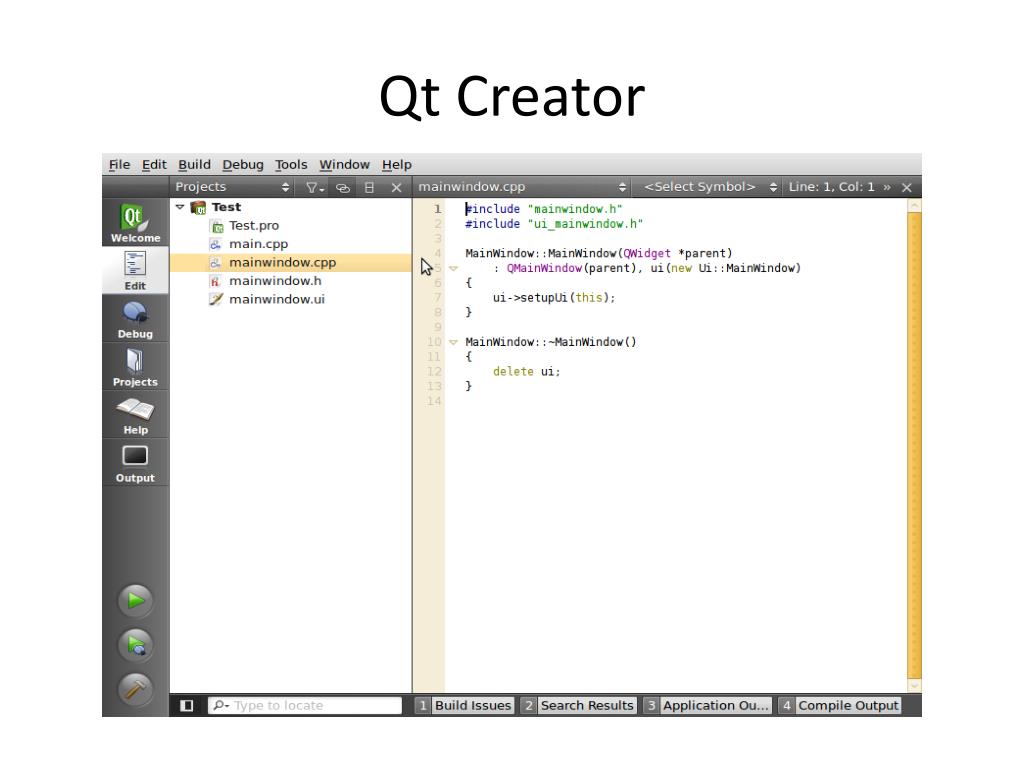Viewport: 1024px width, 768px height.
Task: Select mainwindow.ui in the project tree
Action: (x=276, y=299)
